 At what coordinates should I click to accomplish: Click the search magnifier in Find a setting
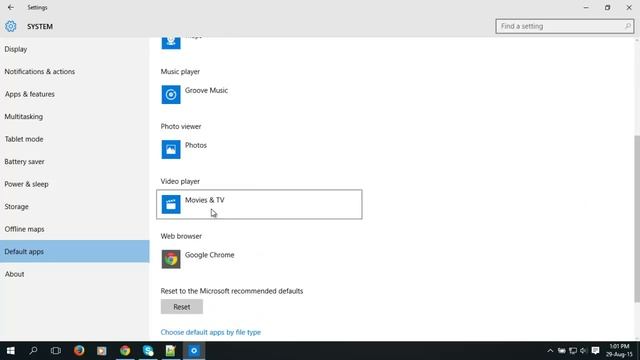coord(627,26)
